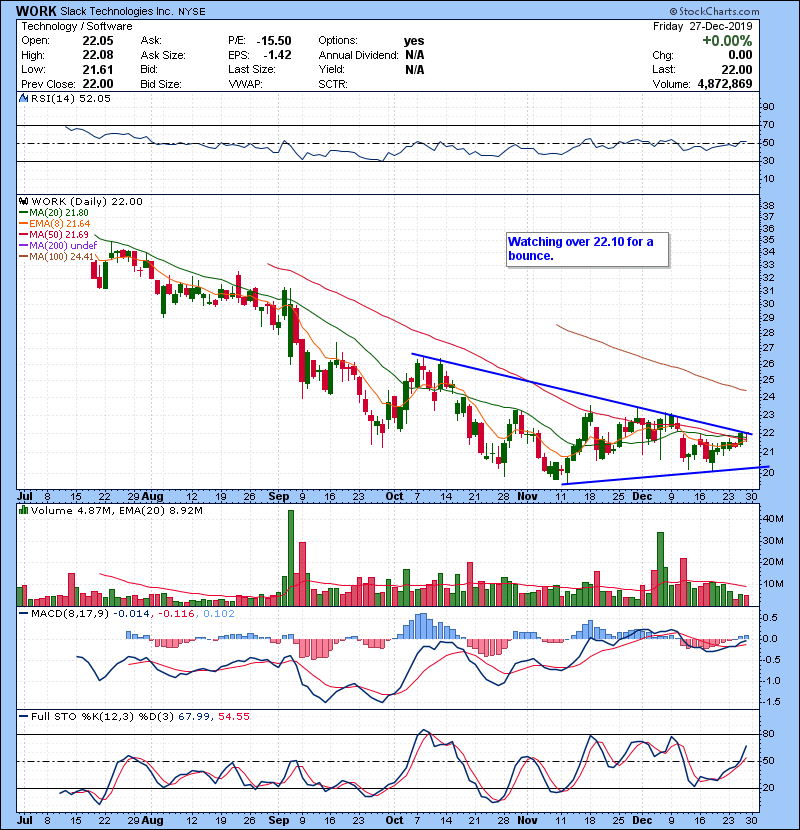The image size is (800, 830).
Task: Click the MACD signal value -0.116
Action: [177, 614]
